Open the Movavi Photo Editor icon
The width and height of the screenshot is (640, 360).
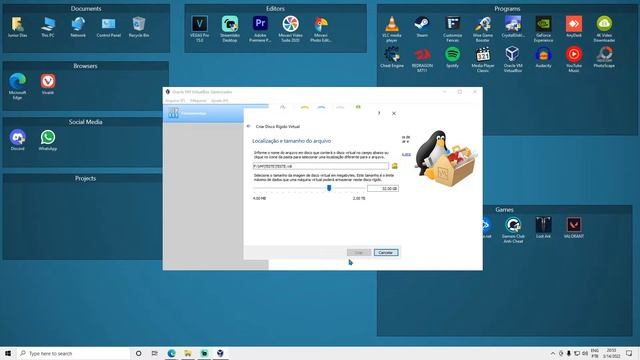[321, 29]
